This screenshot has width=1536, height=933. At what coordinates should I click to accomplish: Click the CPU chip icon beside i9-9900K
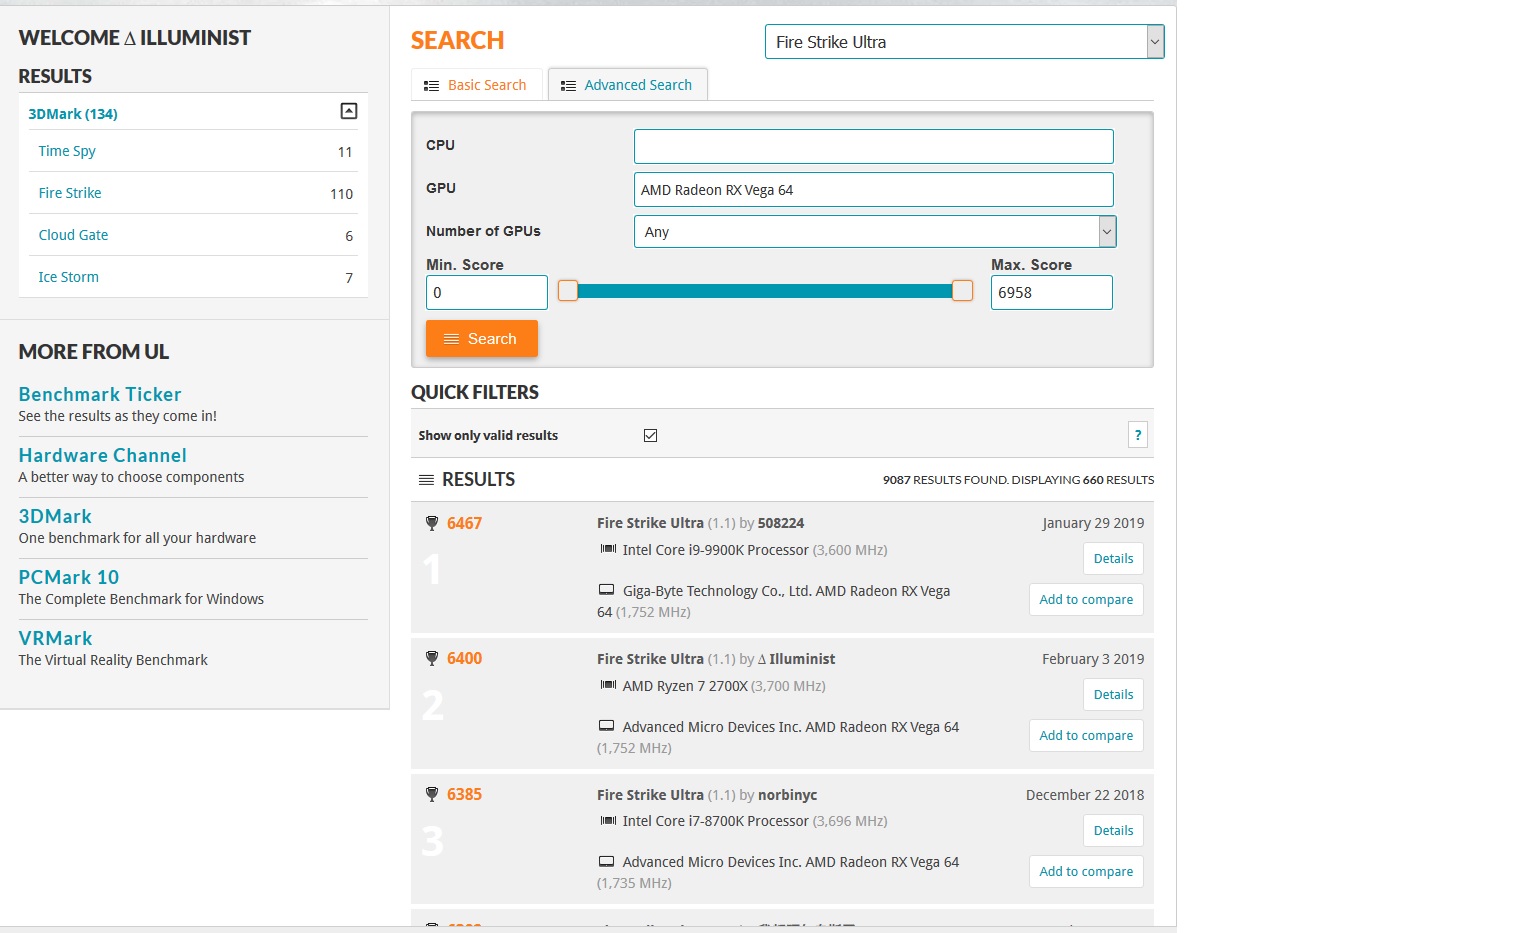[x=608, y=549]
